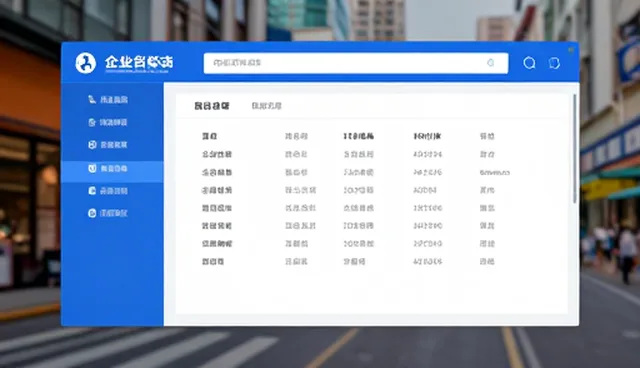Open the first sidebar menu item
Image resolution: width=640 pixels, height=368 pixels.
[108, 100]
